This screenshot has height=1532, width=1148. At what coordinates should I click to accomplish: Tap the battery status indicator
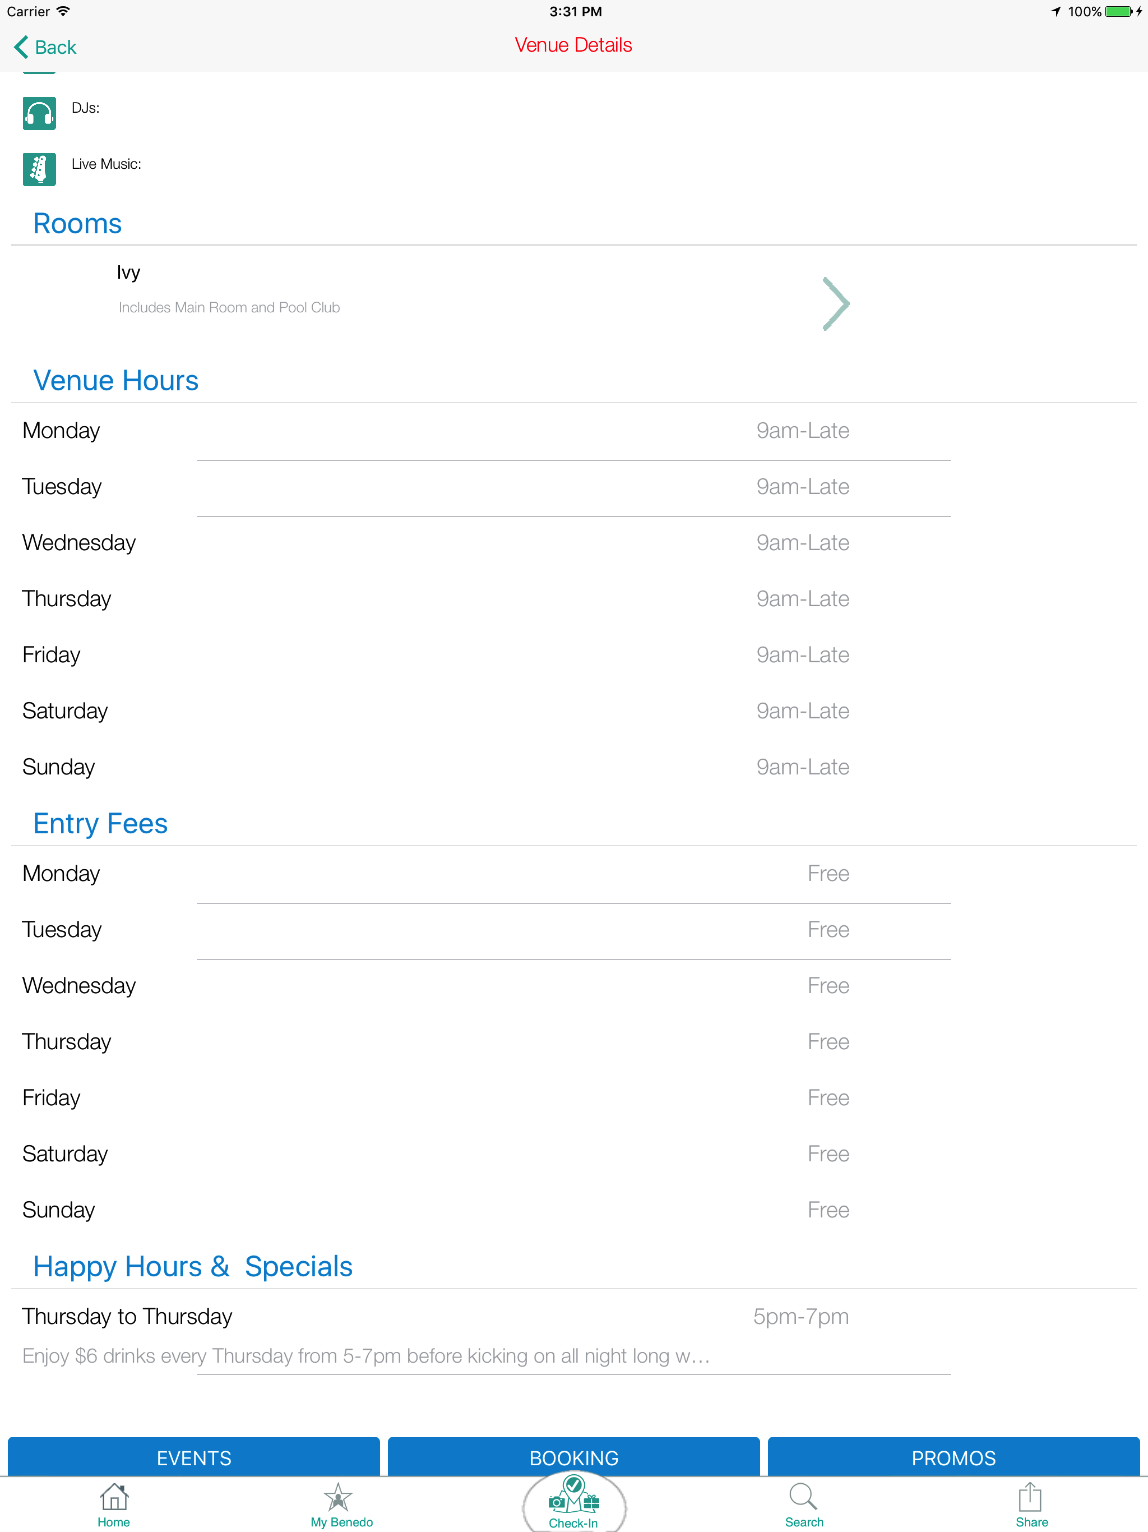pyautogui.click(x=1118, y=12)
